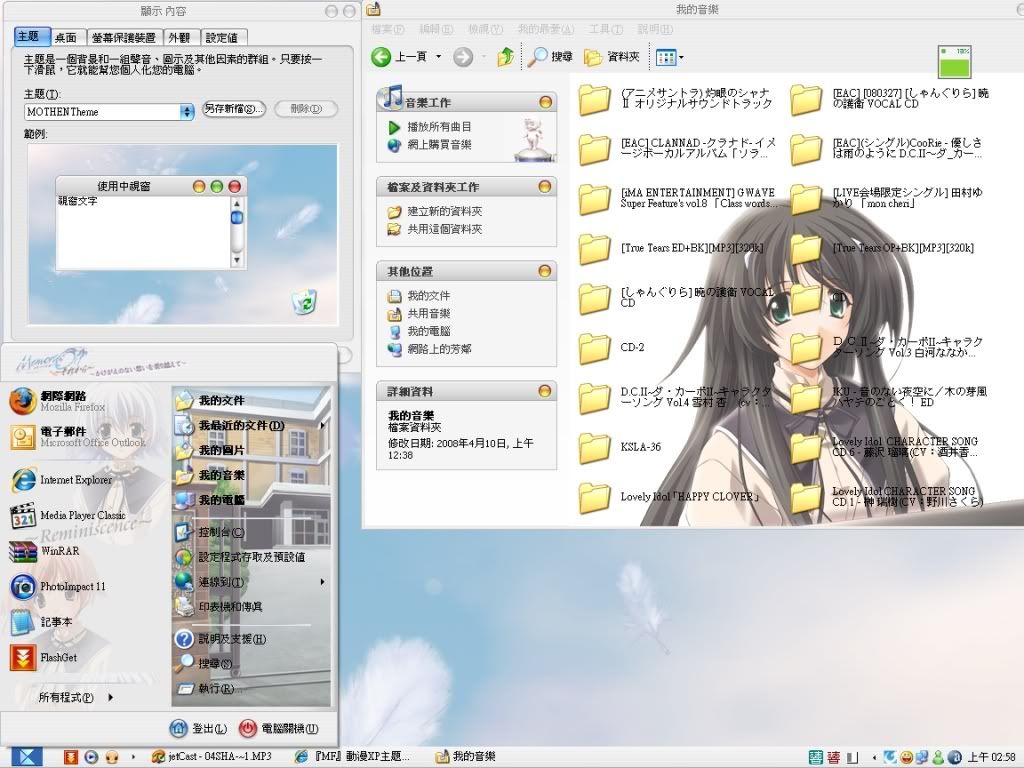Viewport: 1024px width, 768px height.
Task: Click the 電腦關機 shutdown button
Action: (279, 728)
